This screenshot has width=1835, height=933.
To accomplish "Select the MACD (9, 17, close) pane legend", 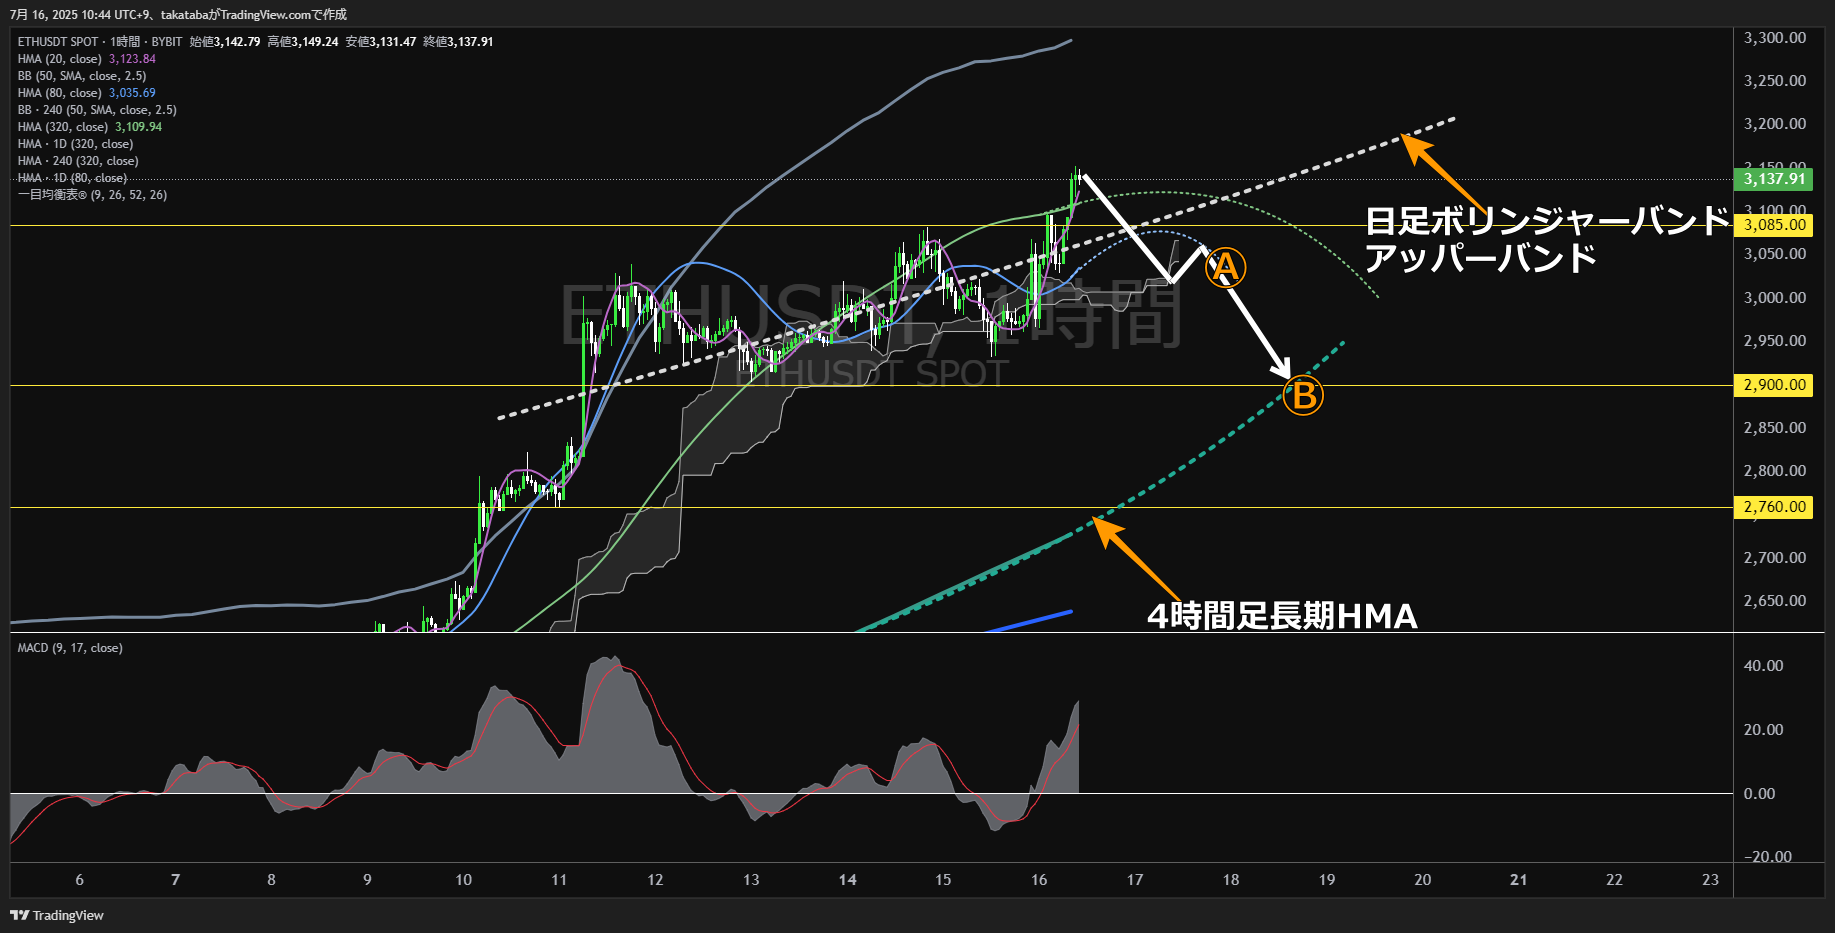I will click(70, 648).
